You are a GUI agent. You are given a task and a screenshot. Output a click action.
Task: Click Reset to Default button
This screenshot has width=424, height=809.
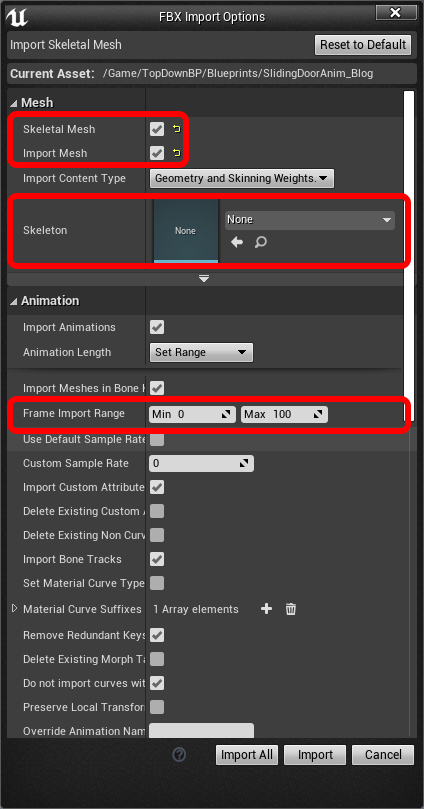tap(363, 45)
